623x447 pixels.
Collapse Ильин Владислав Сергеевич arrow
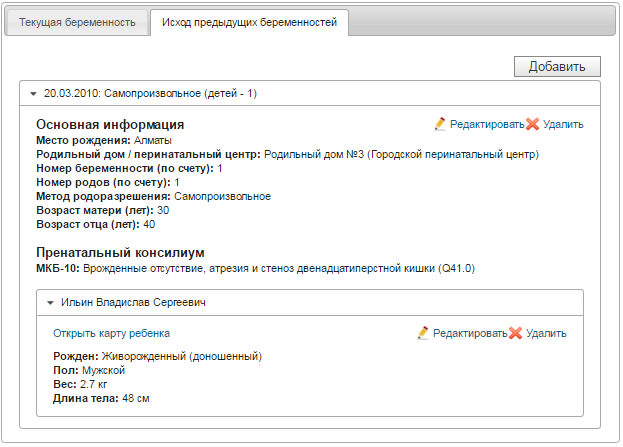(x=50, y=303)
